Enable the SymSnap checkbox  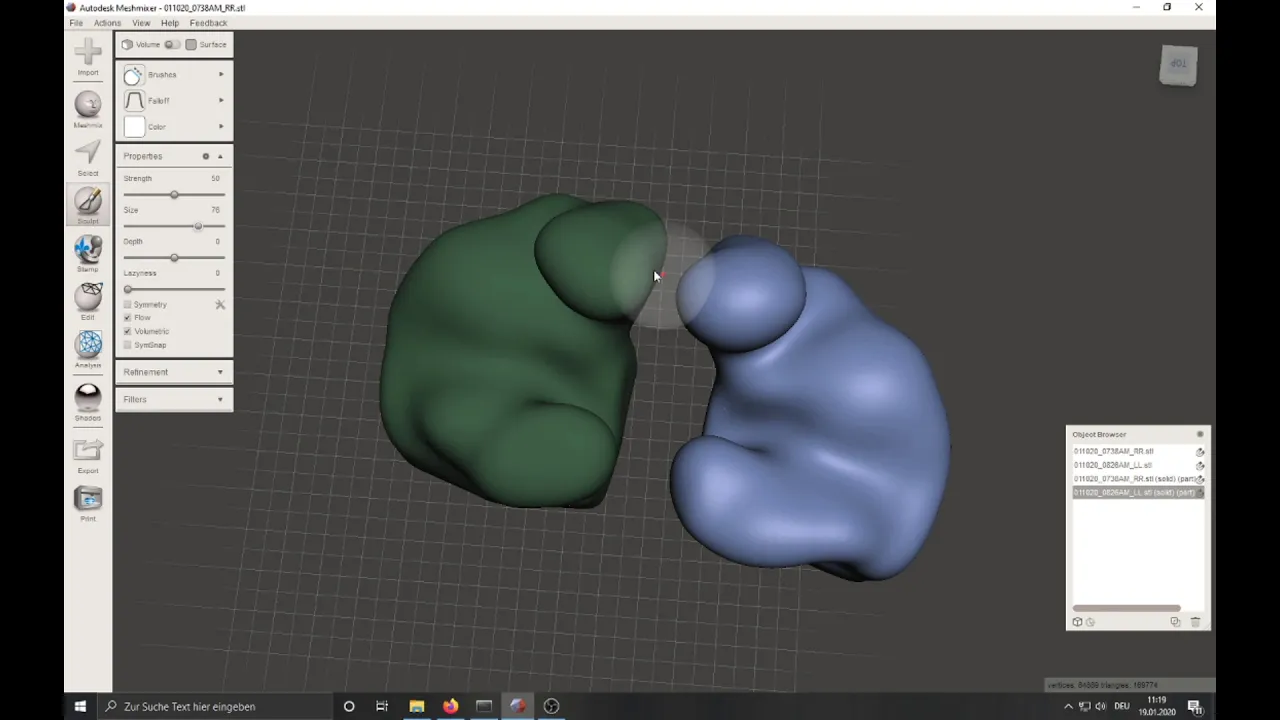[127, 345]
